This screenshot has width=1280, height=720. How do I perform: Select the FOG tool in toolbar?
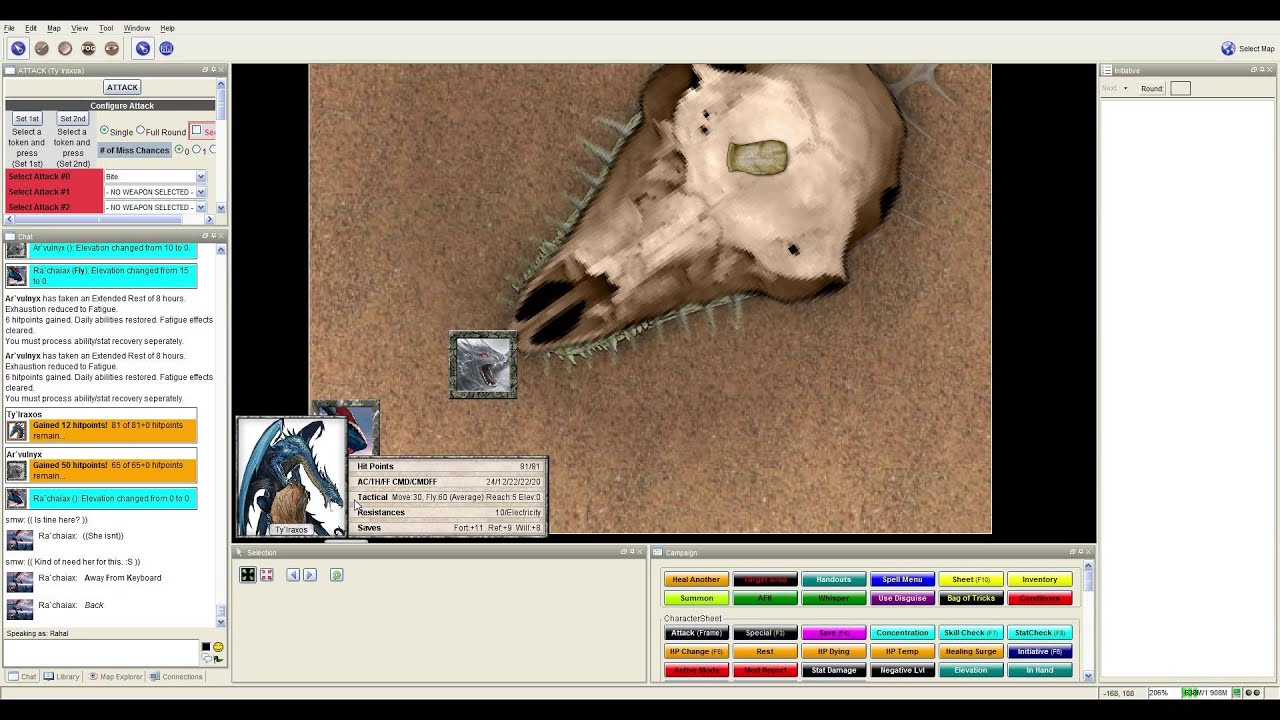coord(88,48)
